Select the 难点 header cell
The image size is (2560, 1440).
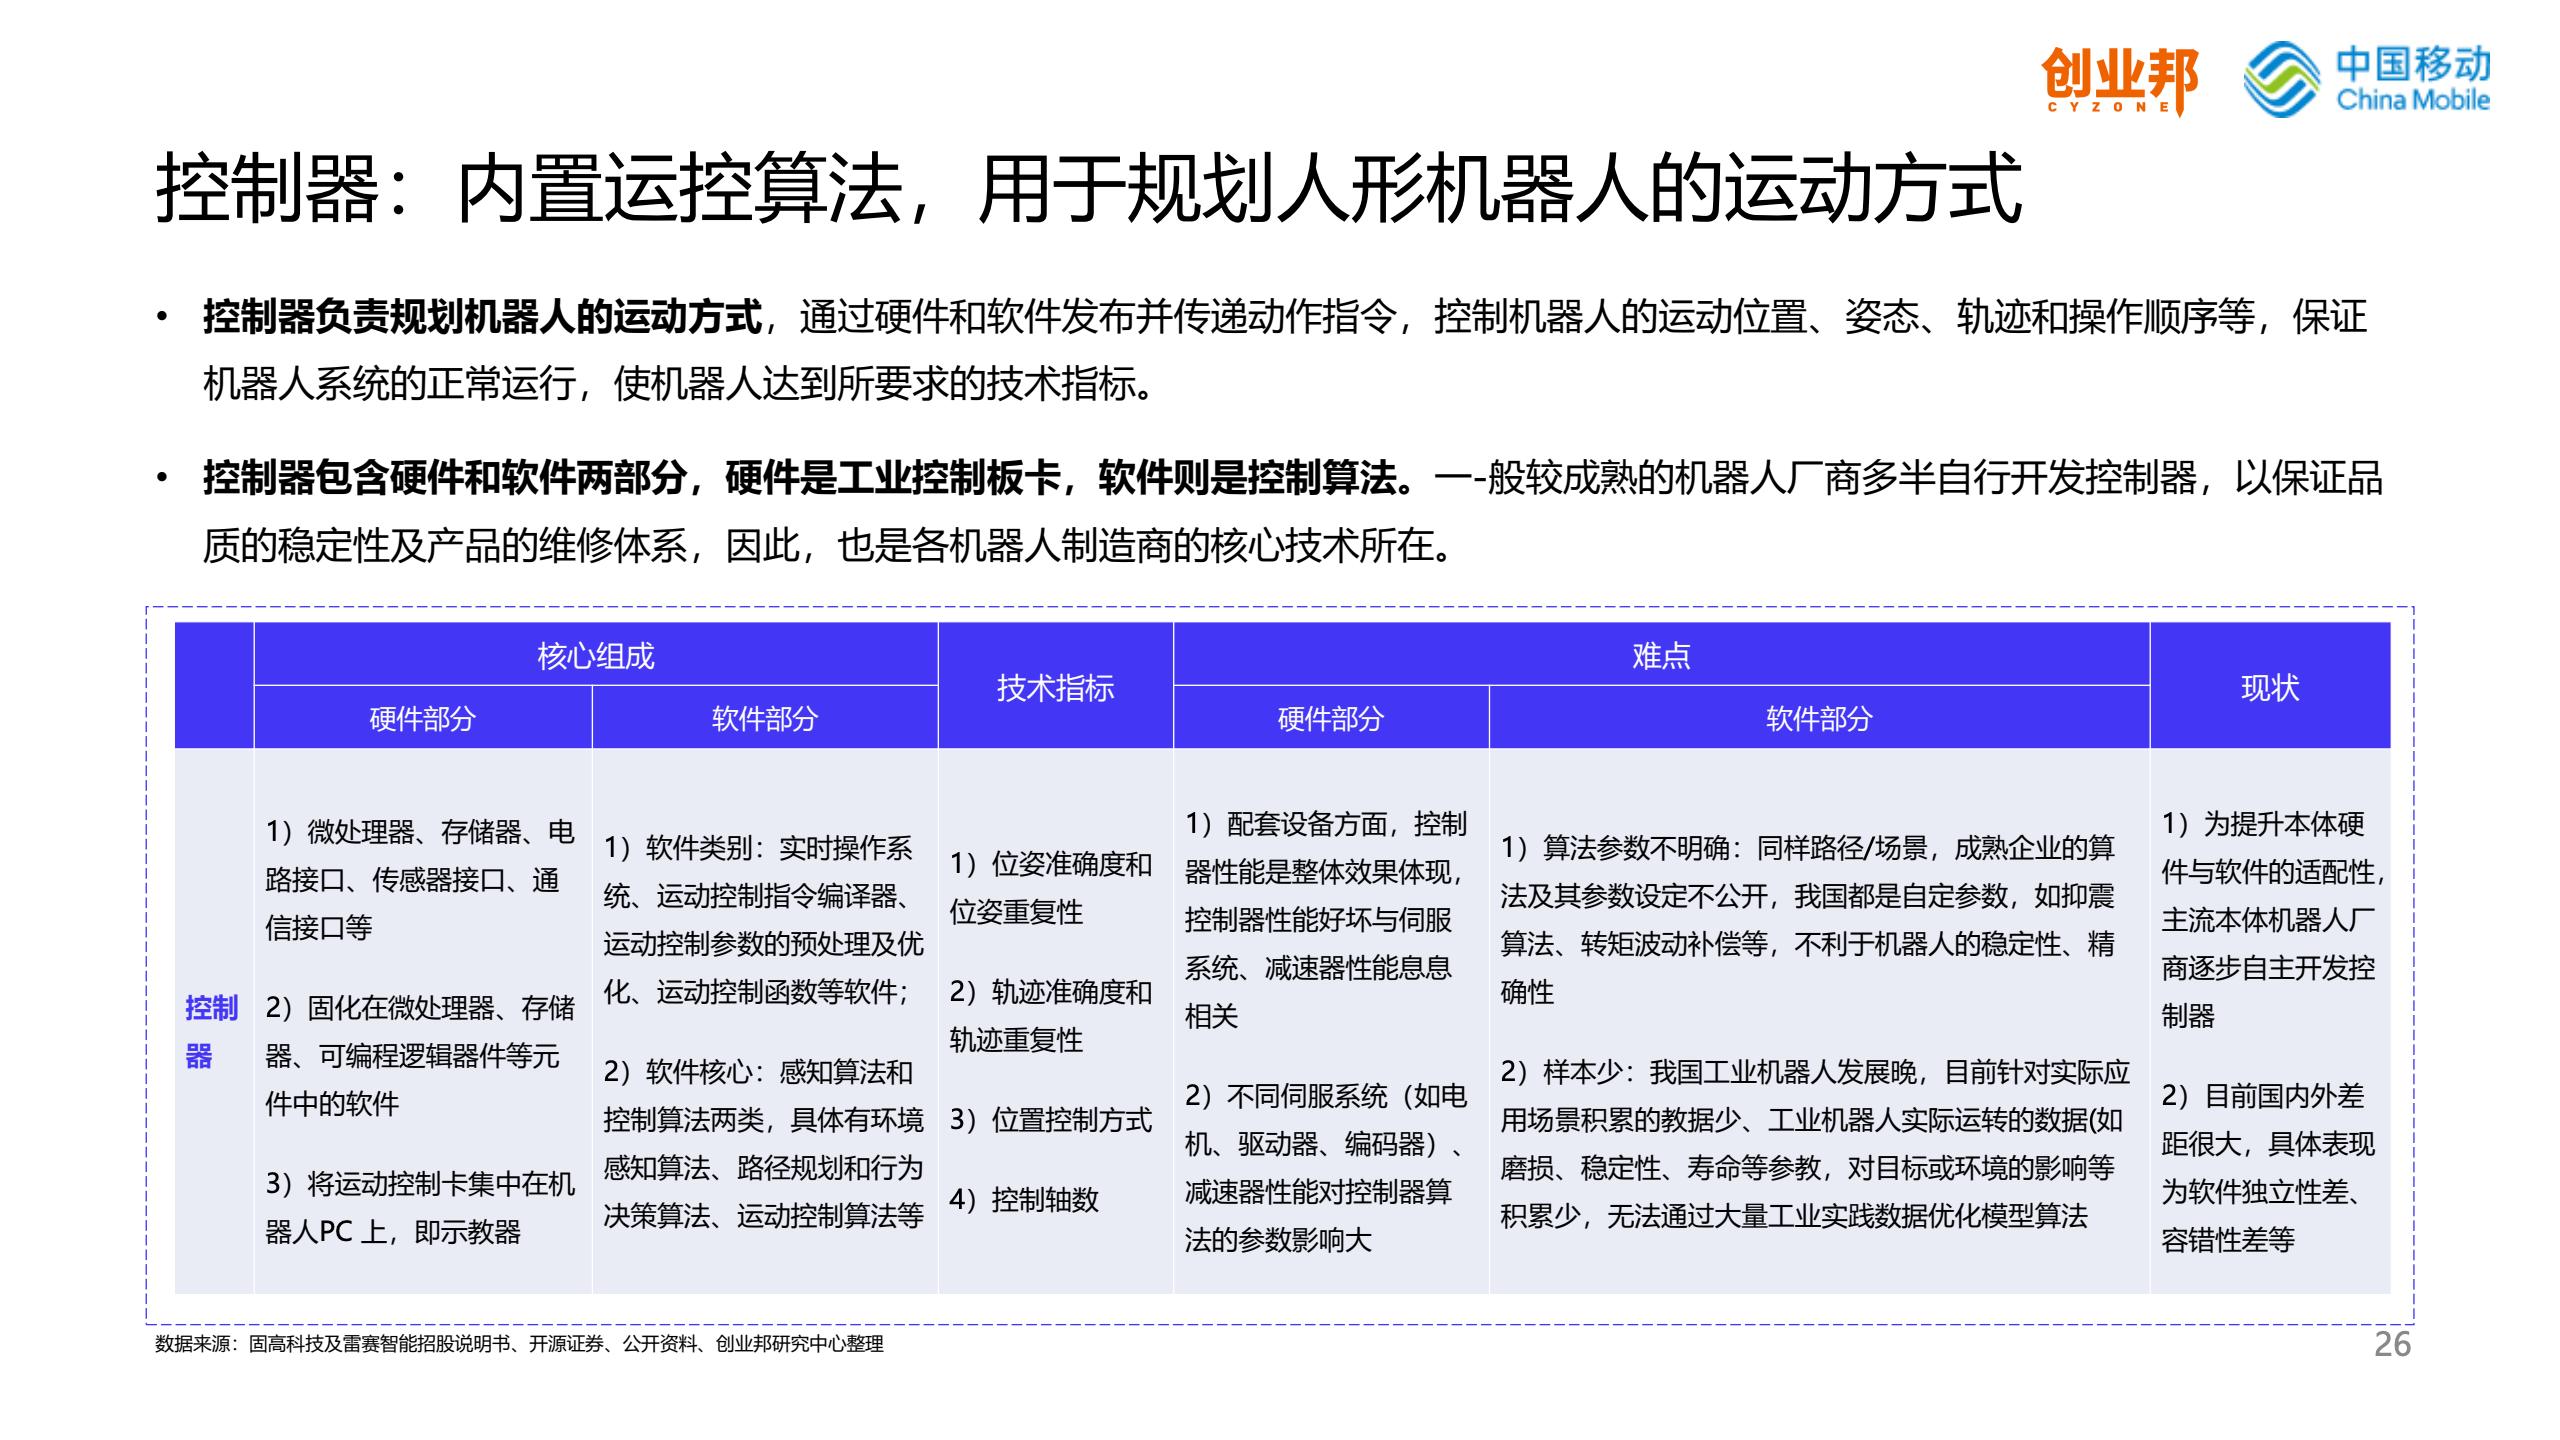click(1660, 656)
